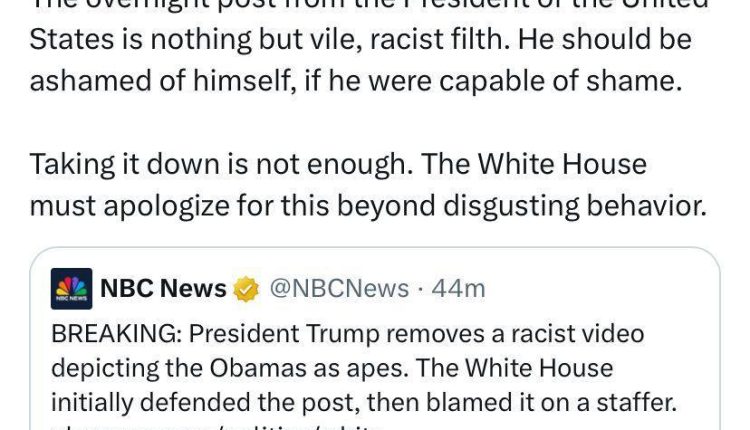This screenshot has width=750, height=430.
Task: Click the line 'depicting the Obamas as apes'
Action: (230, 368)
